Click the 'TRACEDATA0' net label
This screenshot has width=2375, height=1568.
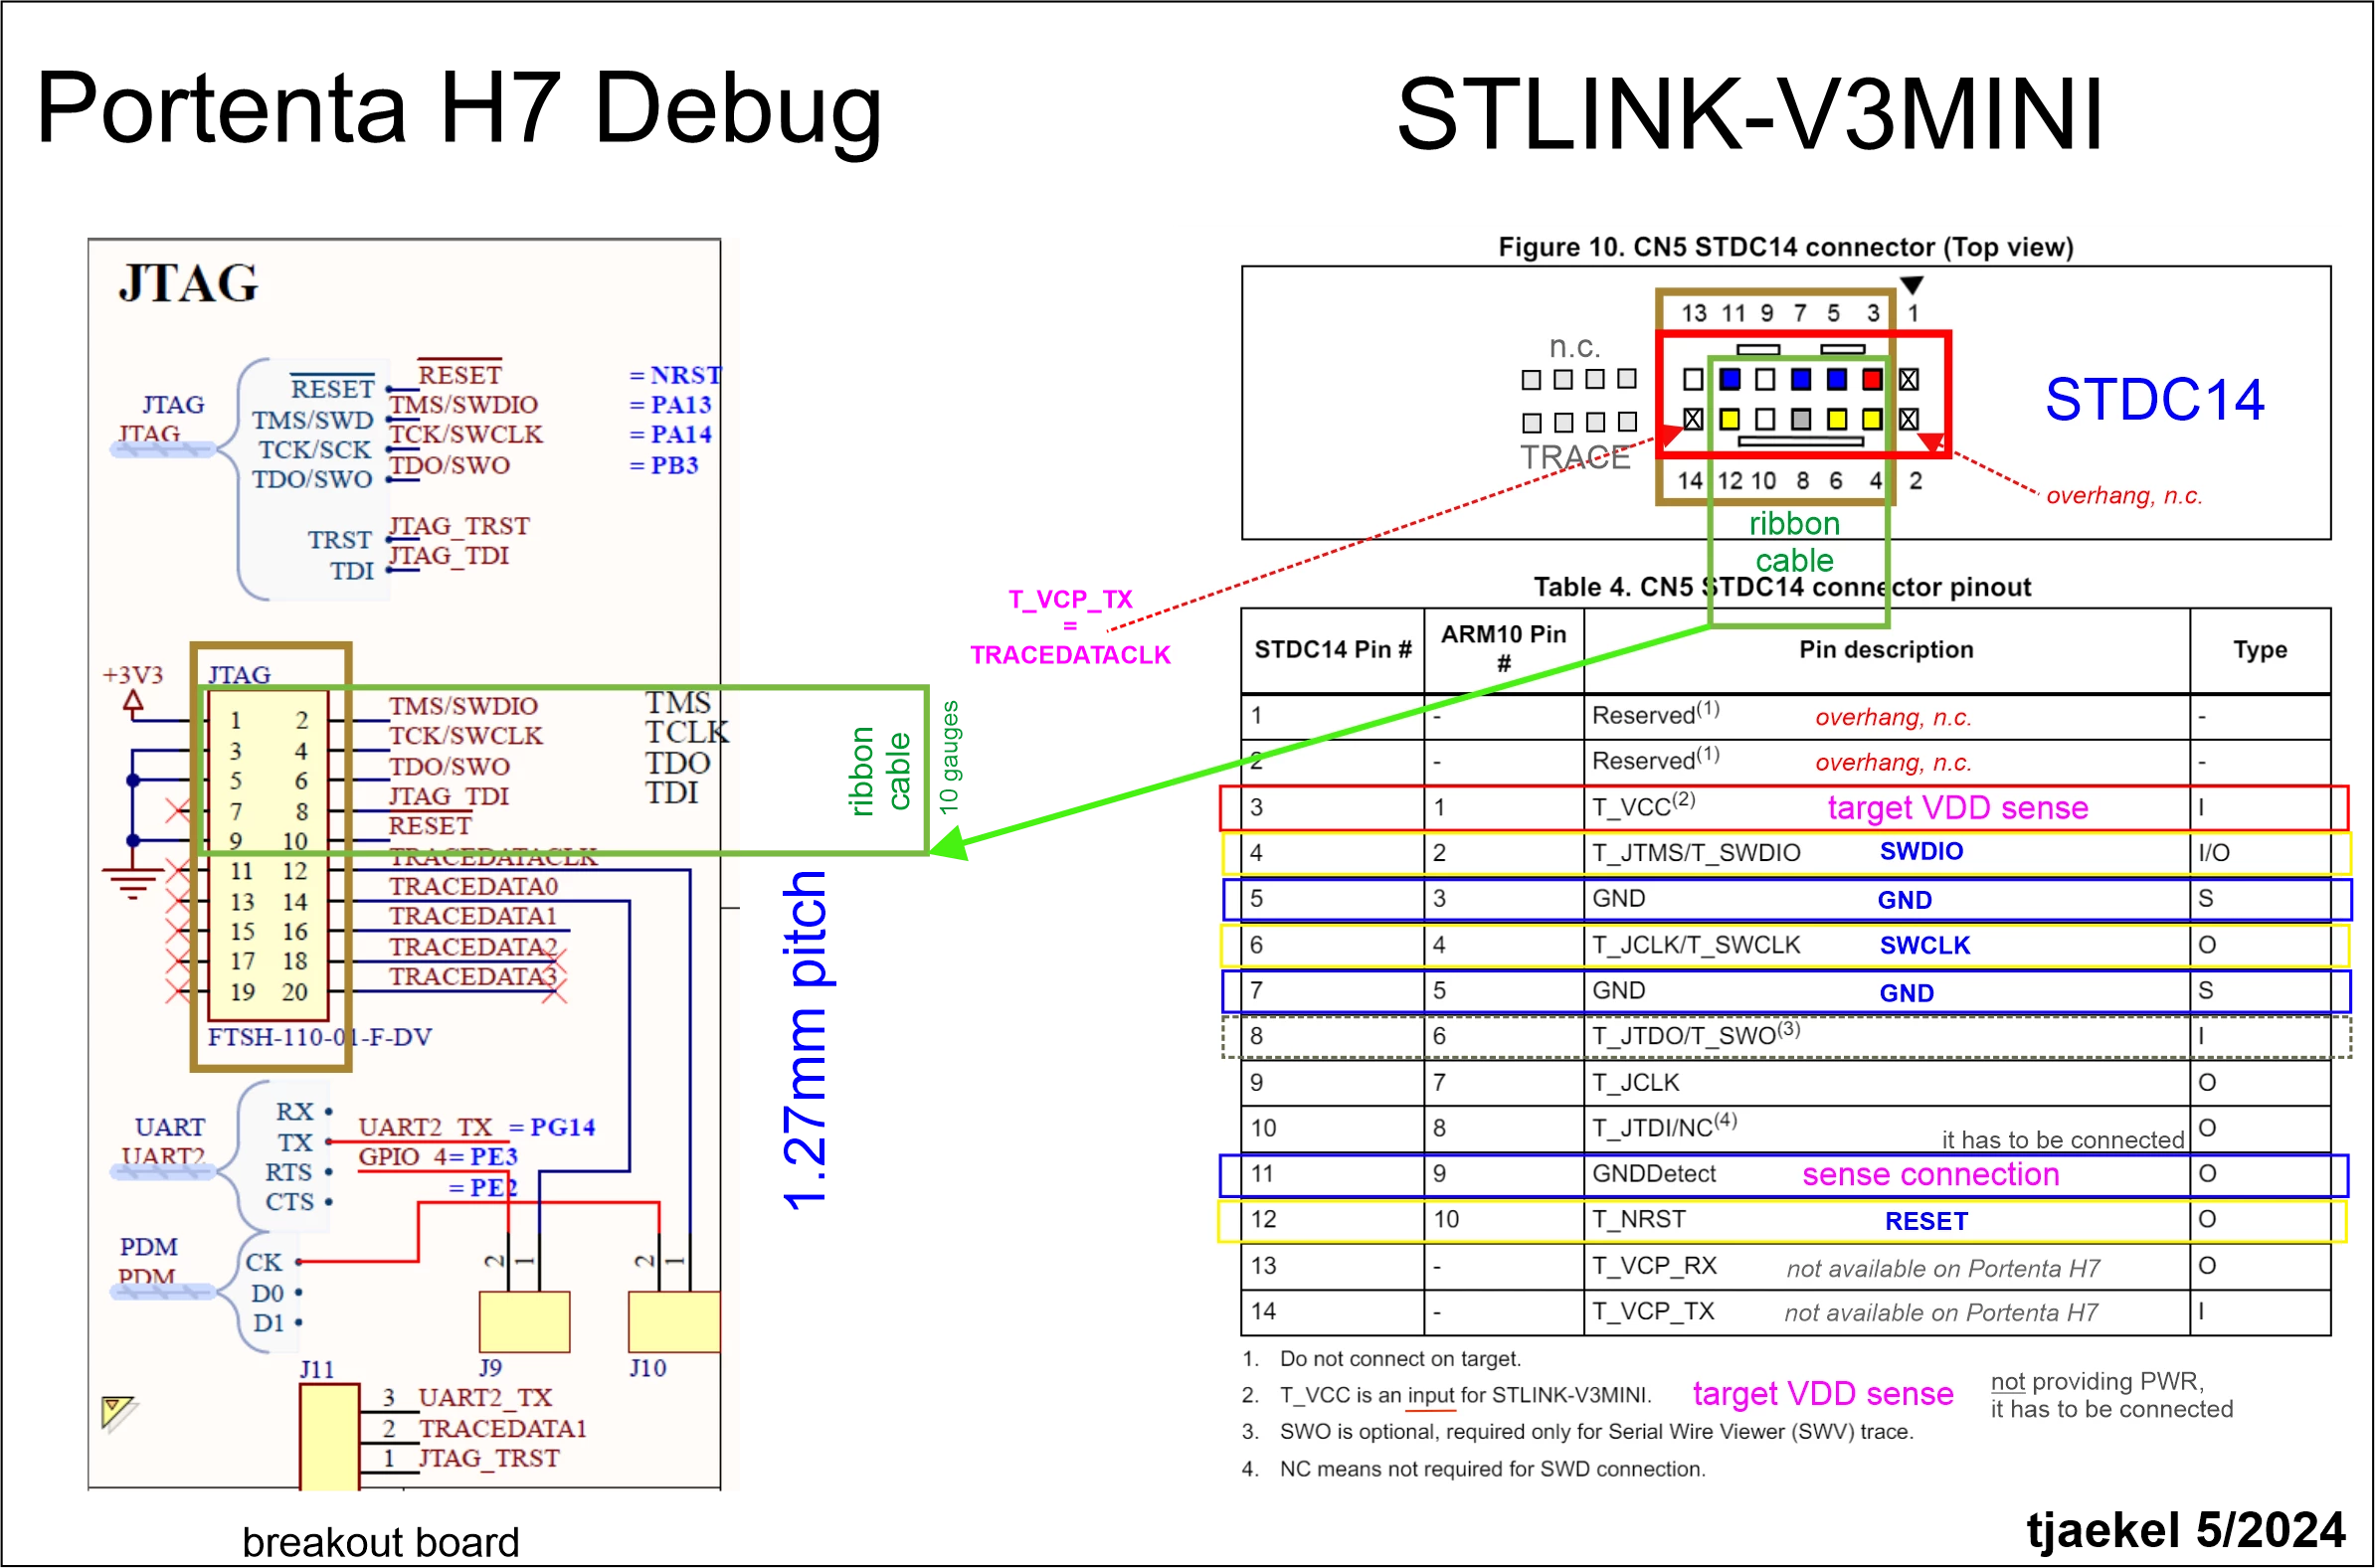pyautogui.click(x=473, y=886)
